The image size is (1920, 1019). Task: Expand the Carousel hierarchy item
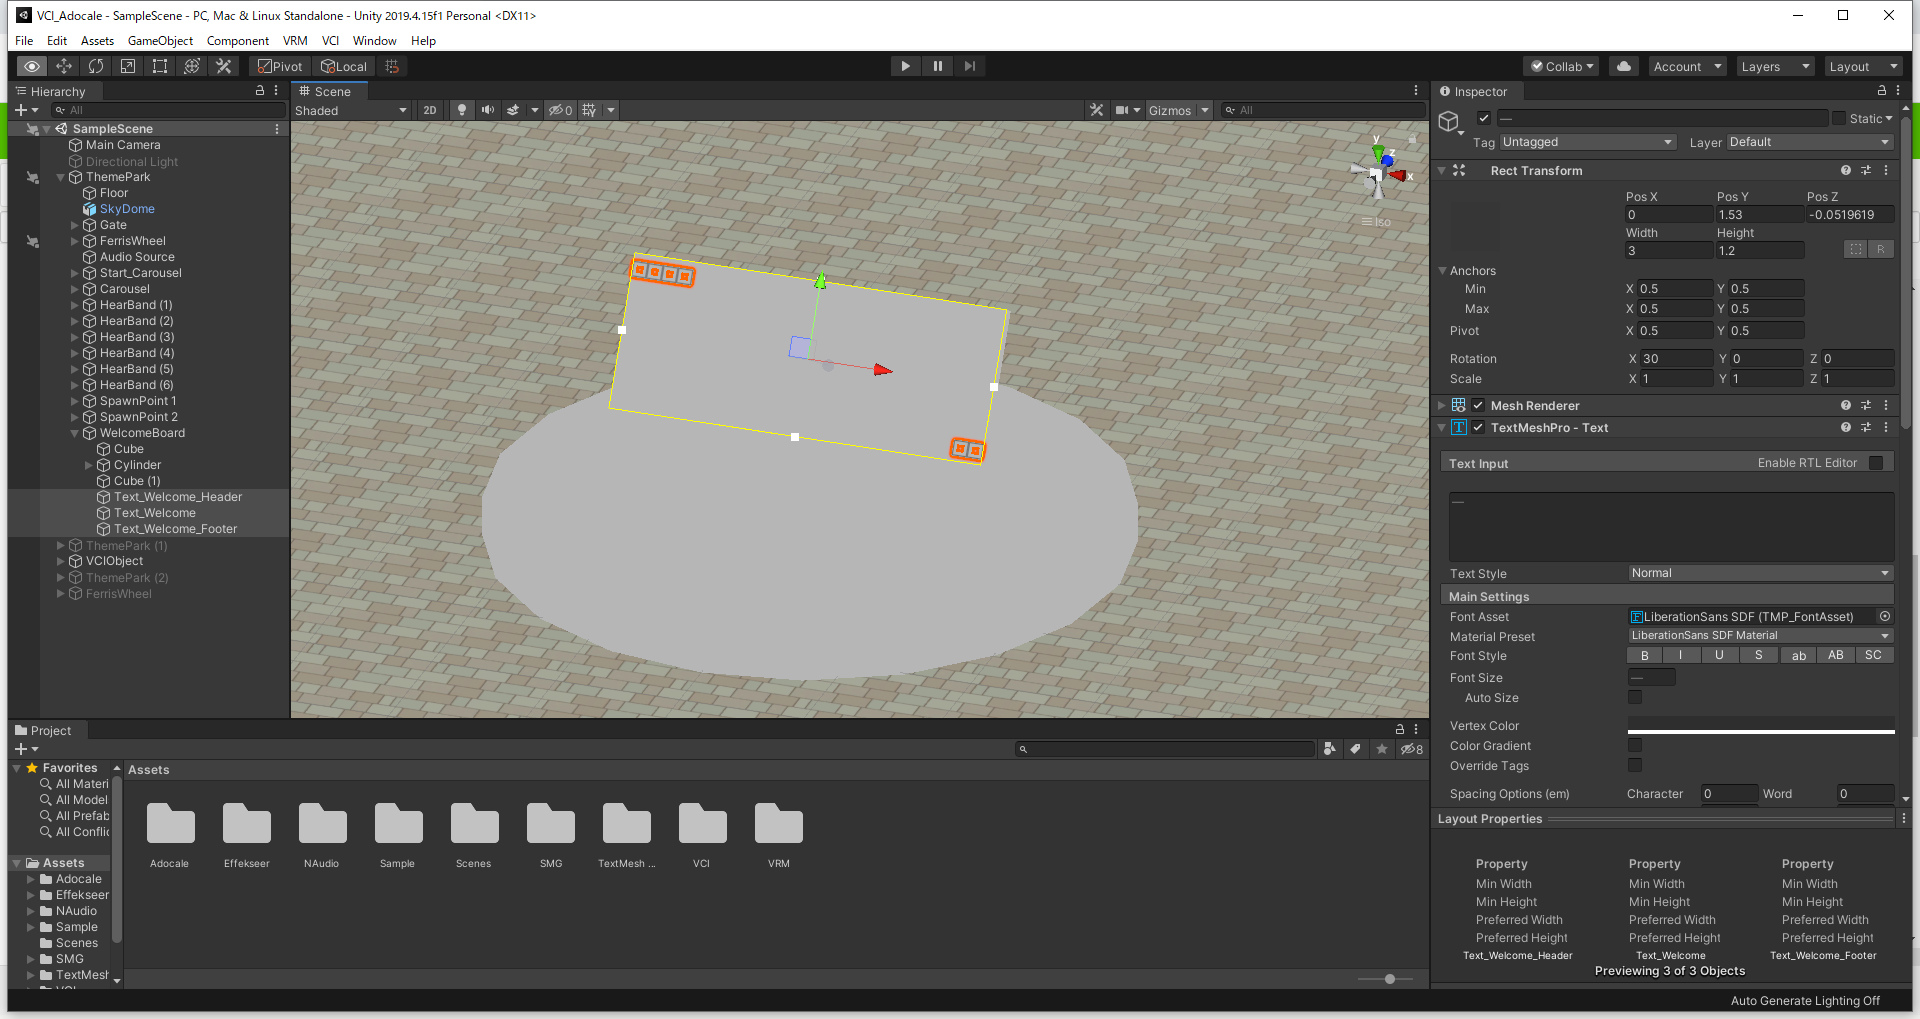pos(75,289)
